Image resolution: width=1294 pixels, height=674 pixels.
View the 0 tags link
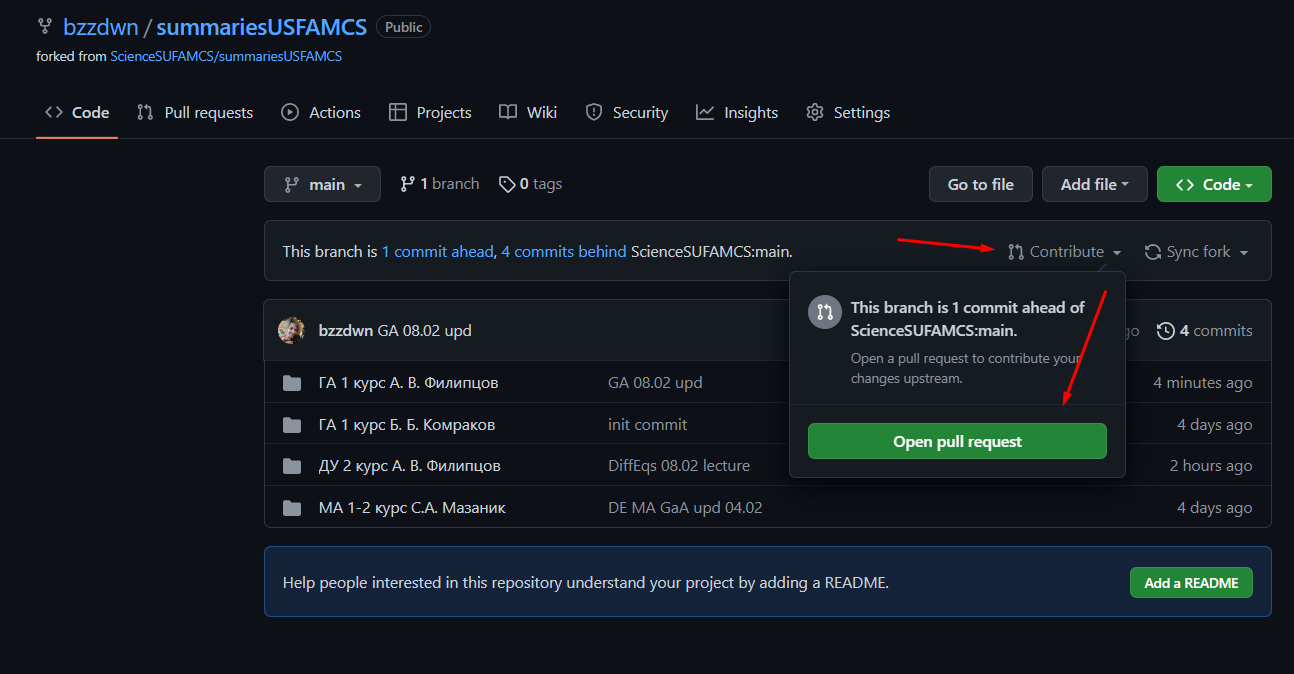pos(530,184)
